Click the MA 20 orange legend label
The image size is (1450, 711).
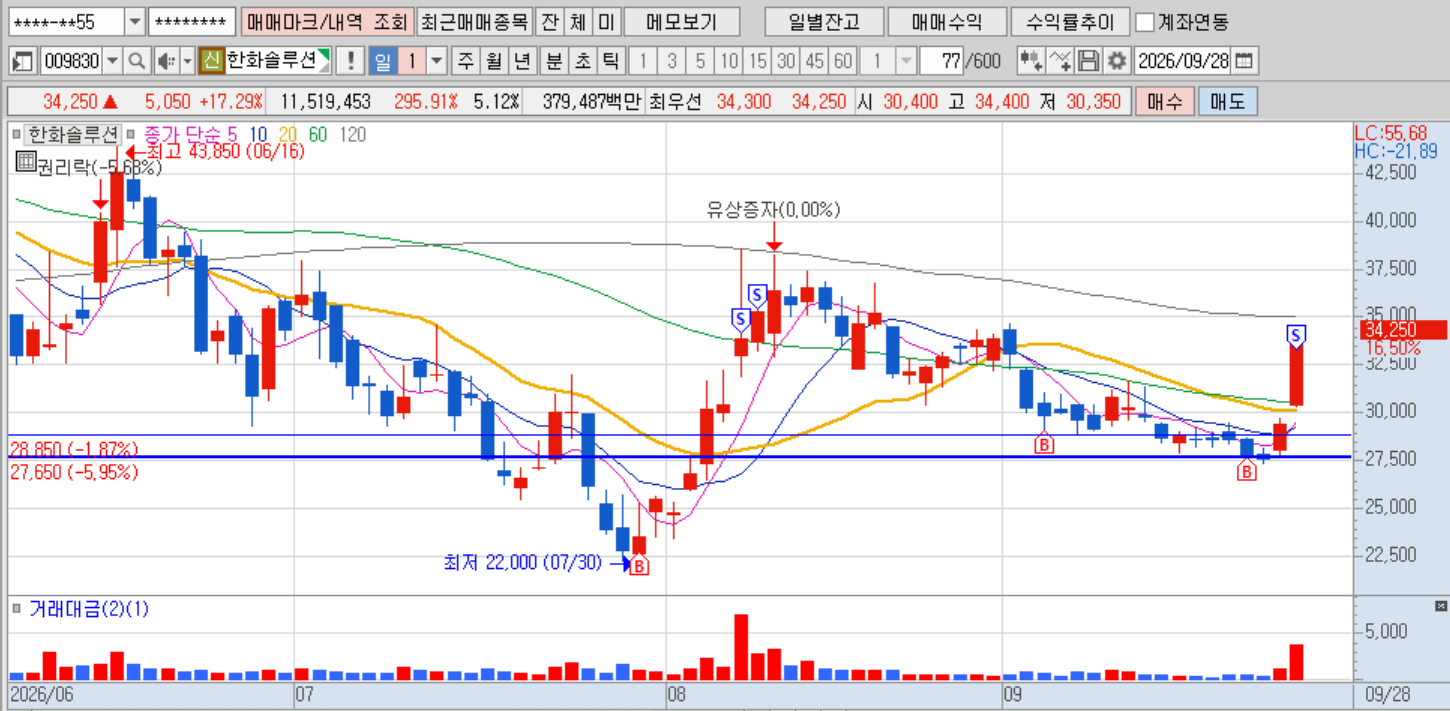point(287,134)
